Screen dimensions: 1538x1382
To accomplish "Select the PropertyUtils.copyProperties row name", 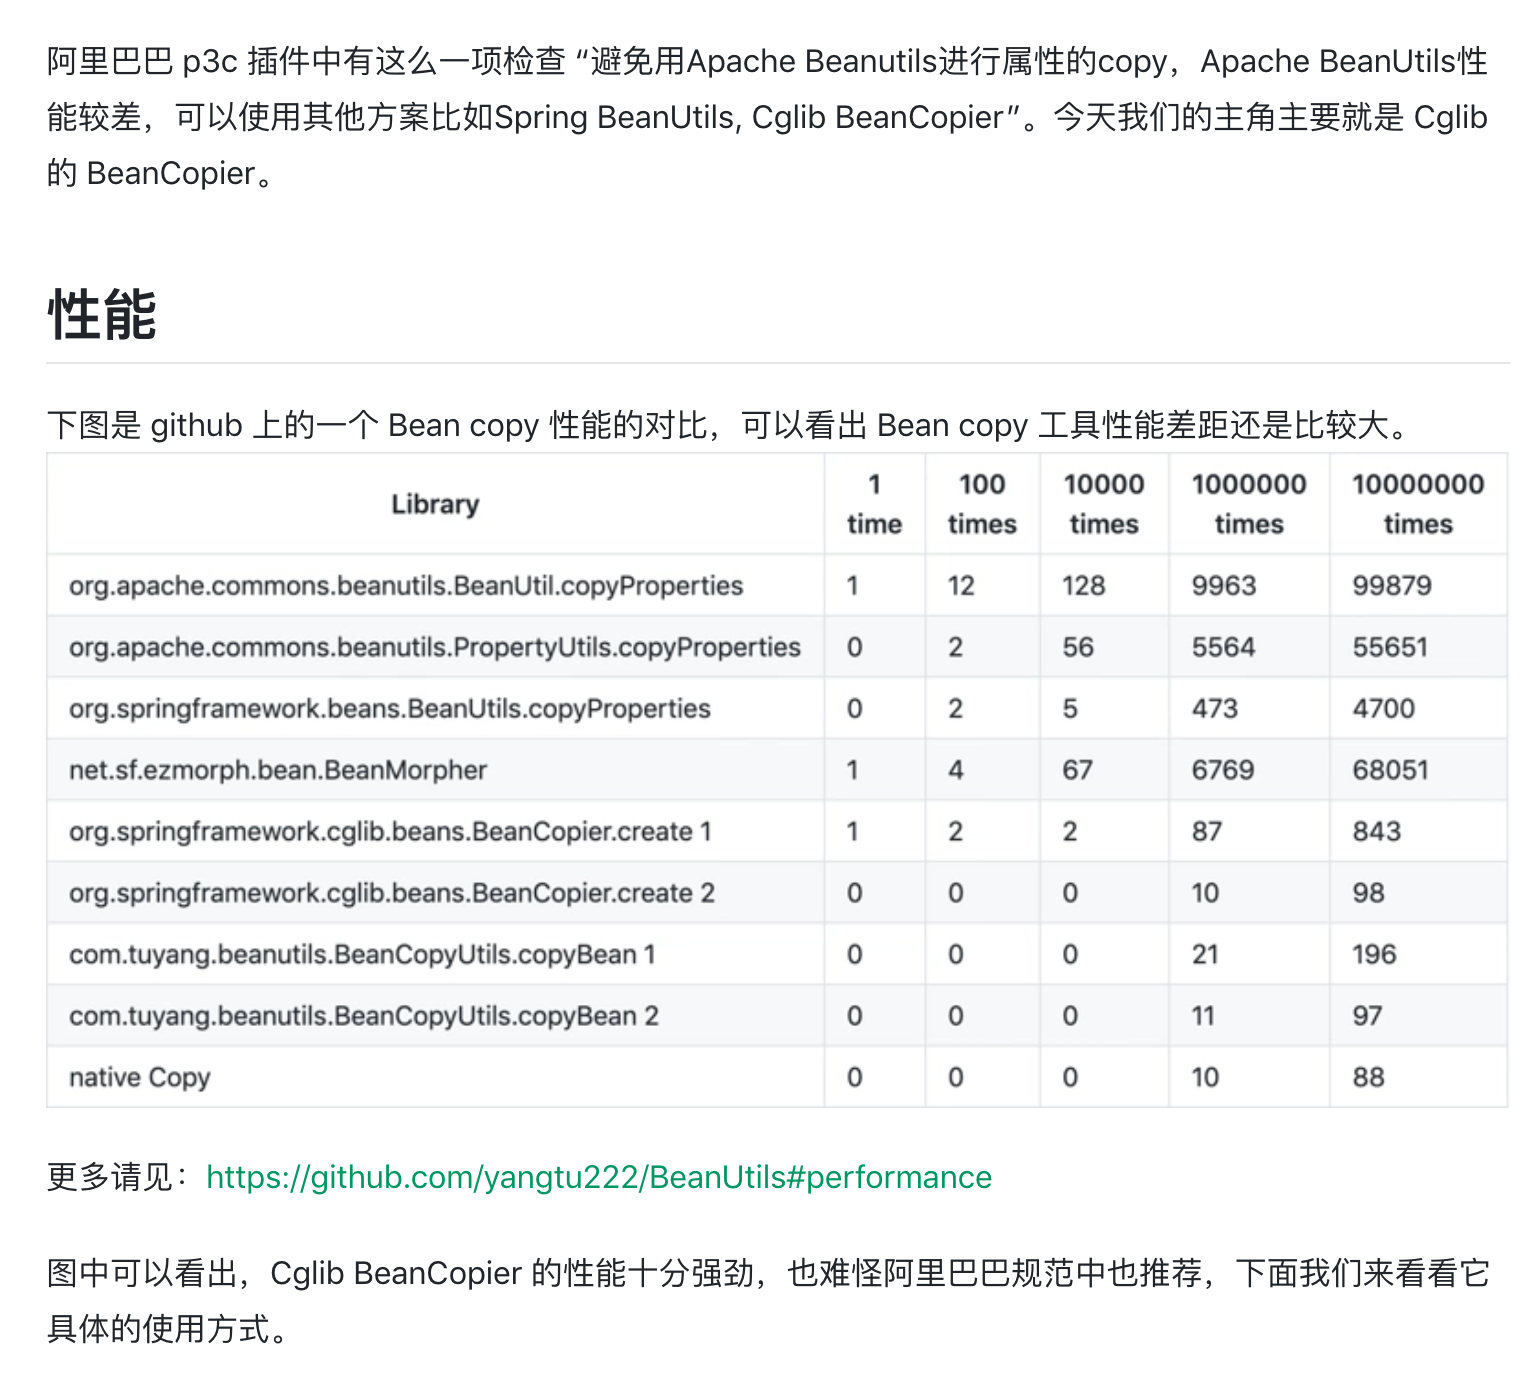I will click(x=435, y=648).
